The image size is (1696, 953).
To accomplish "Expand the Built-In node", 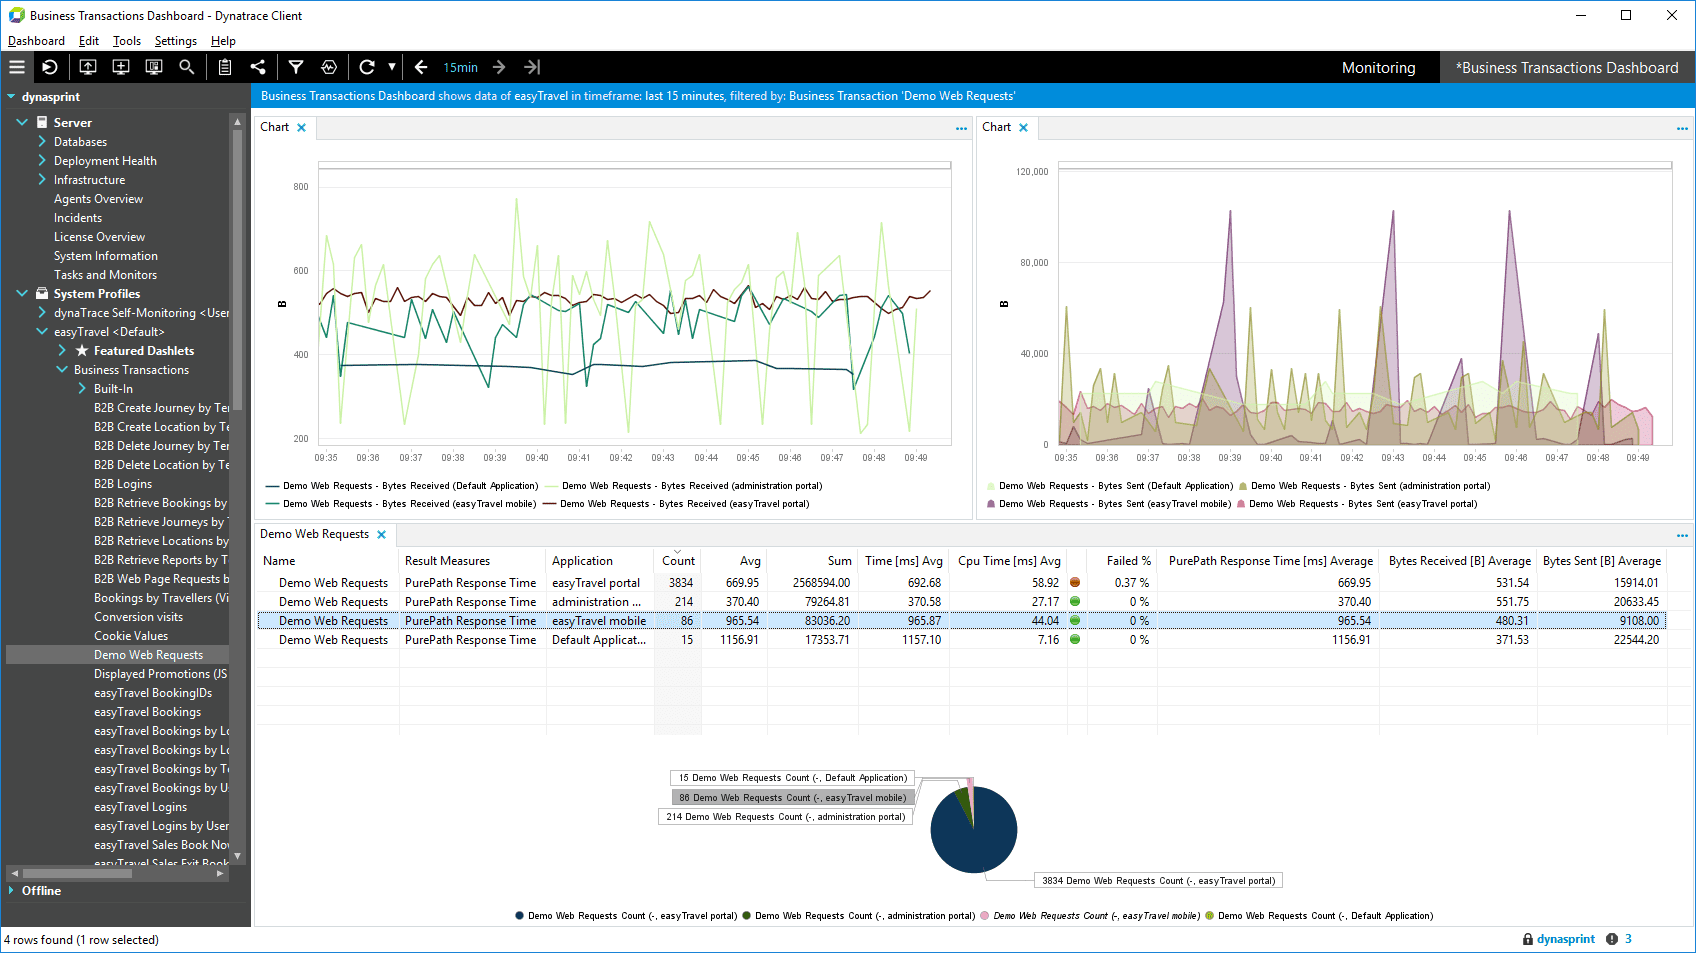I will [x=82, y=389].
